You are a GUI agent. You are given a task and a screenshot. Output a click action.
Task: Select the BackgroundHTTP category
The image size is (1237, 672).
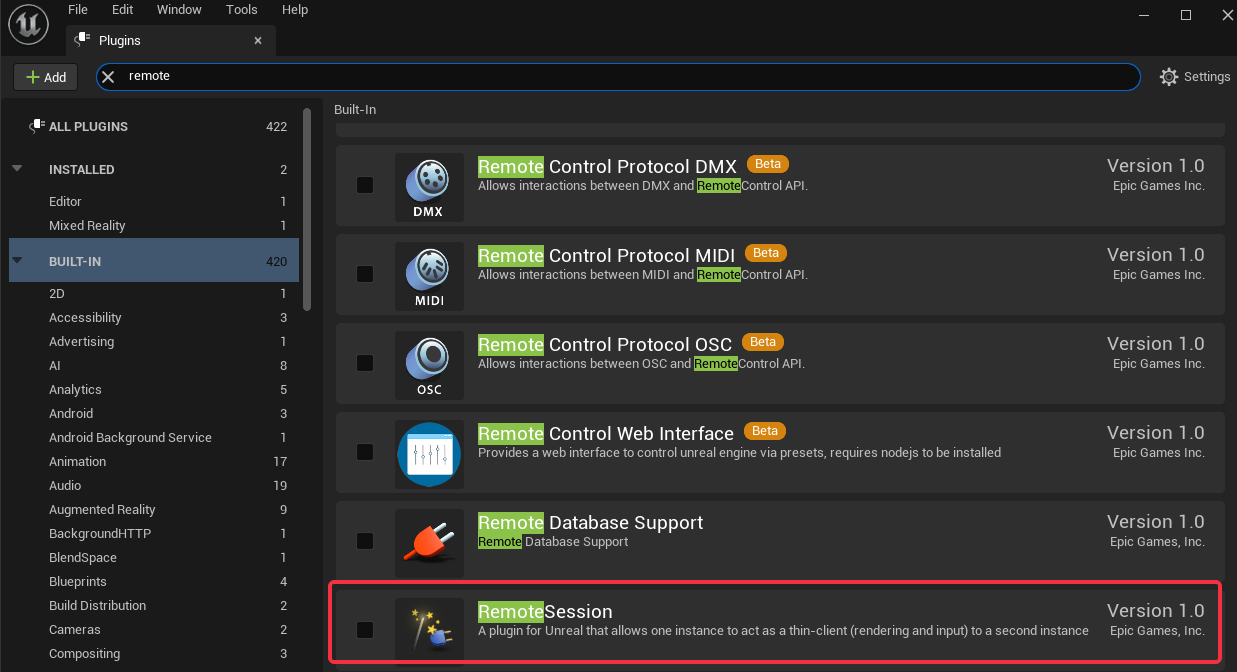(154, 533)
